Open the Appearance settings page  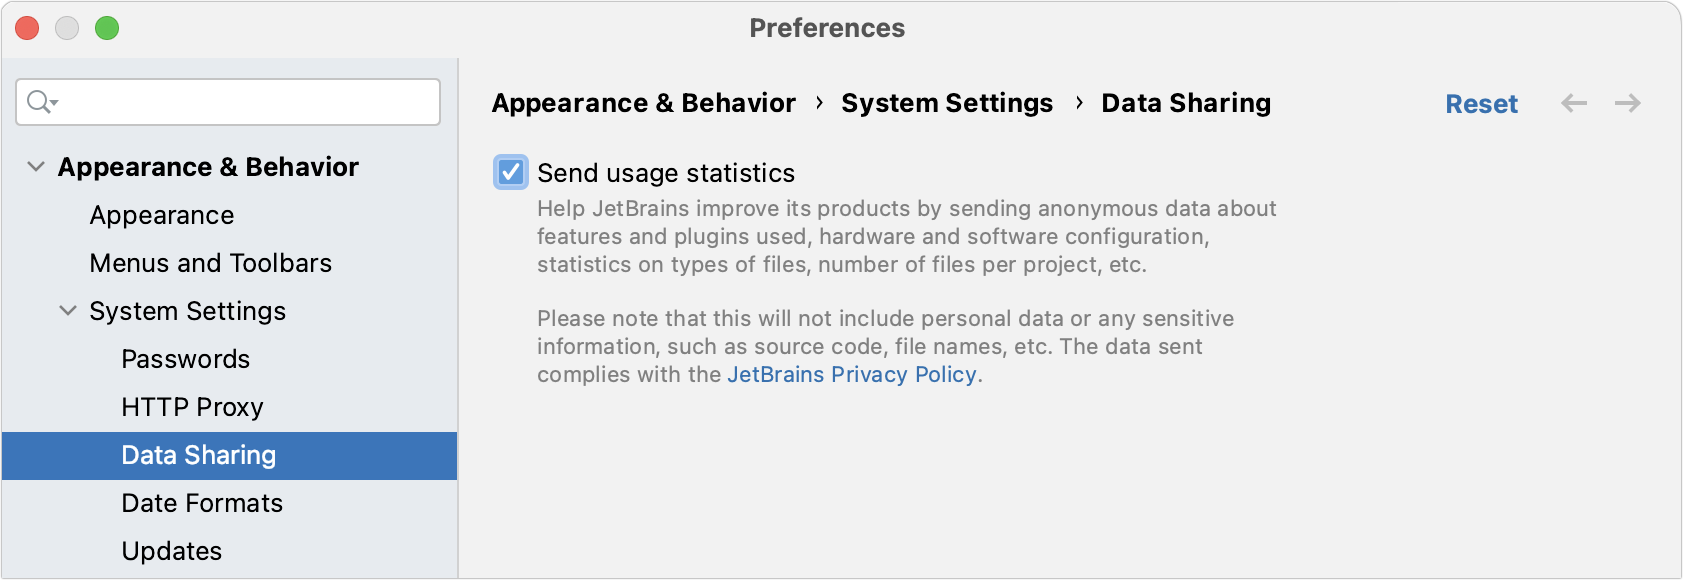pos(162,215)
